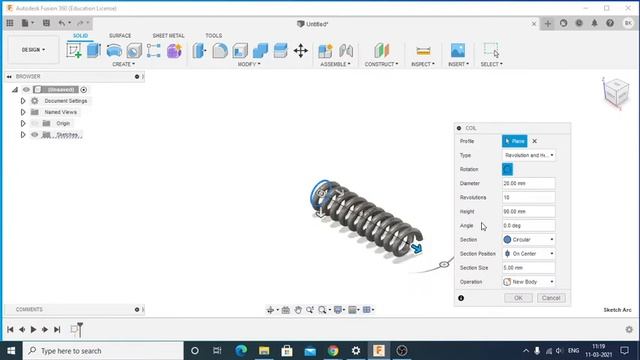Open the Type dropdown in Coil dialog
The width and height of the screenshot is (640, 360).
pyautogui.click(x=529, y=155)
